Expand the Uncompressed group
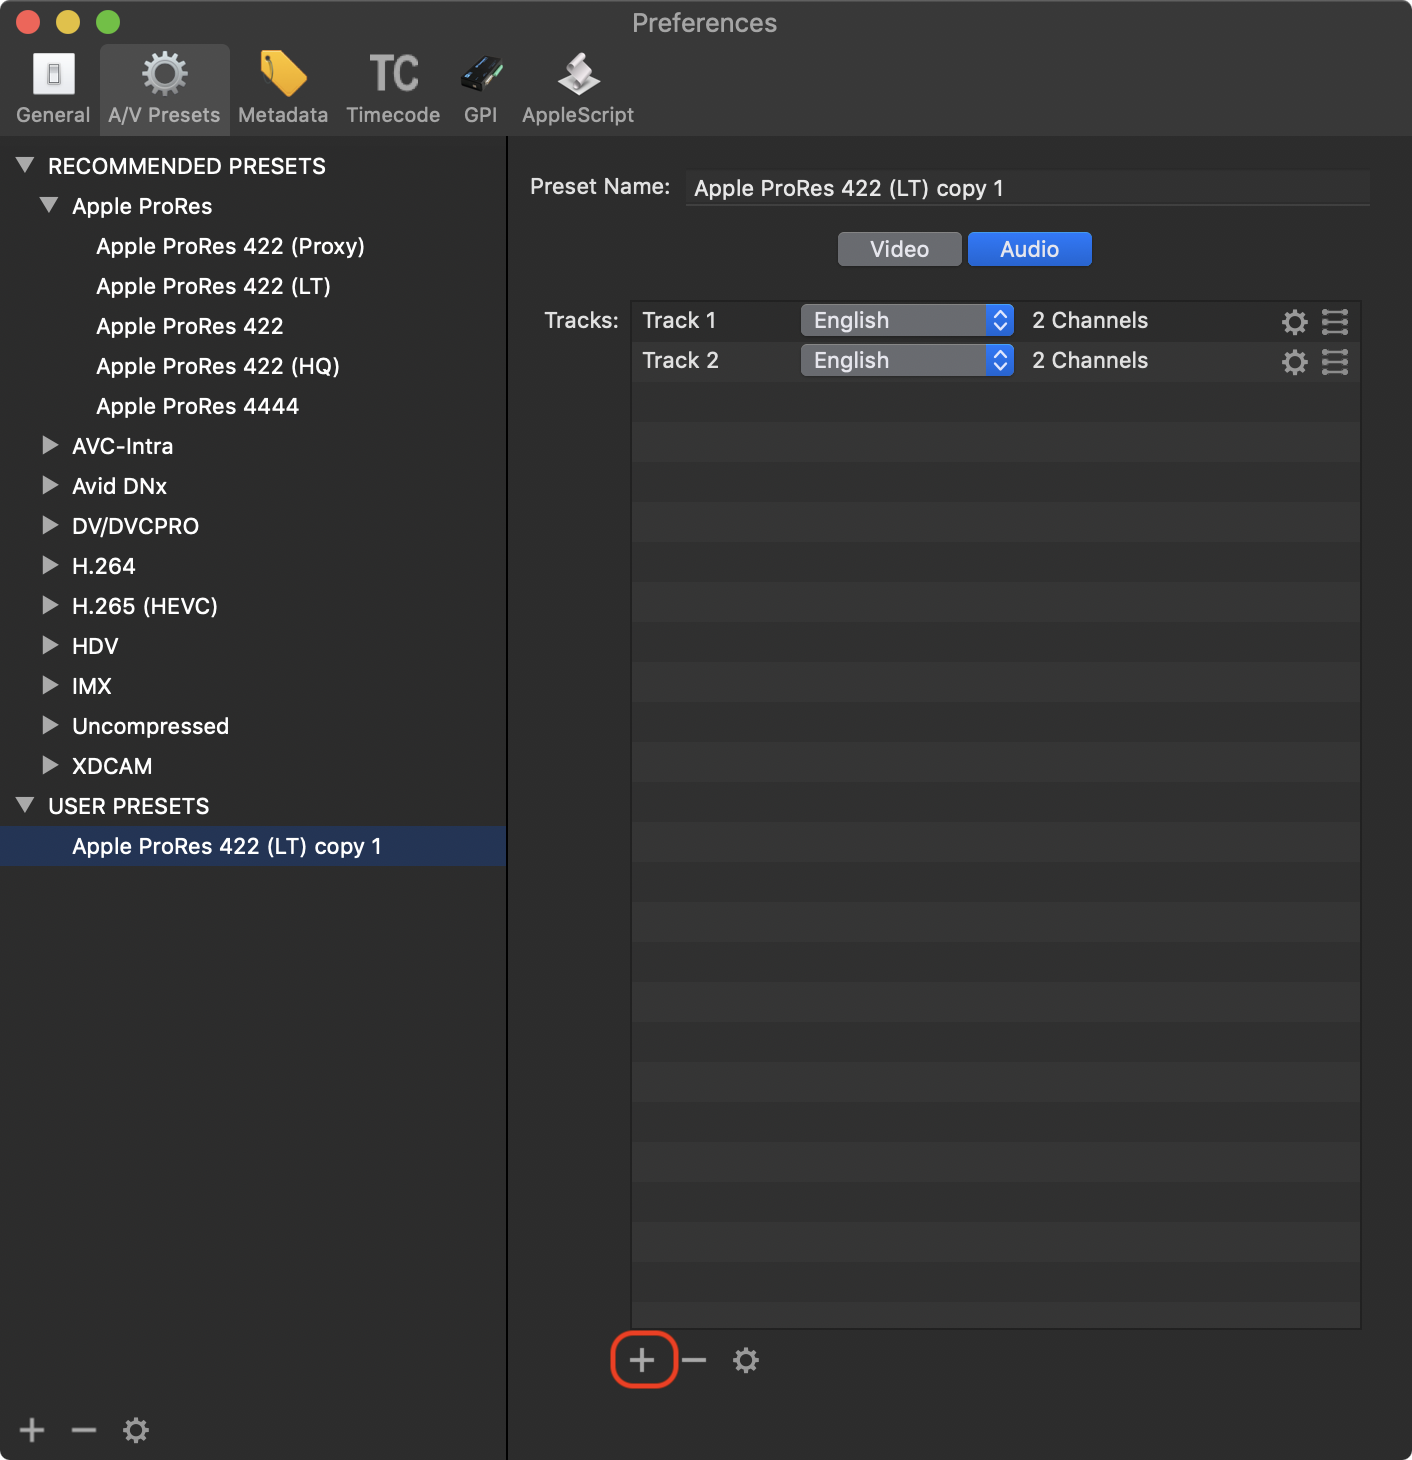 (x=50, y=725)
